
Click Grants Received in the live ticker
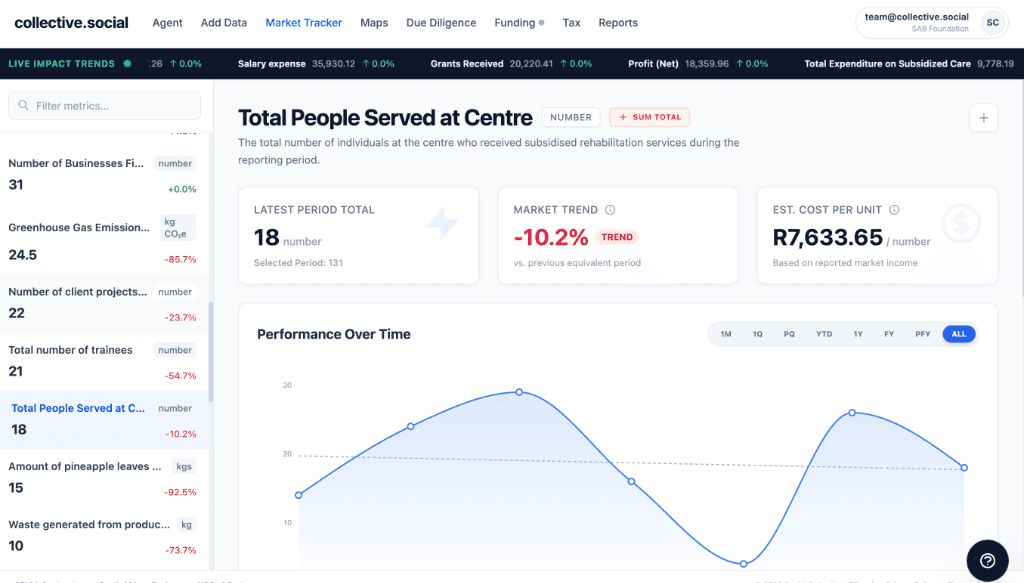511,63
